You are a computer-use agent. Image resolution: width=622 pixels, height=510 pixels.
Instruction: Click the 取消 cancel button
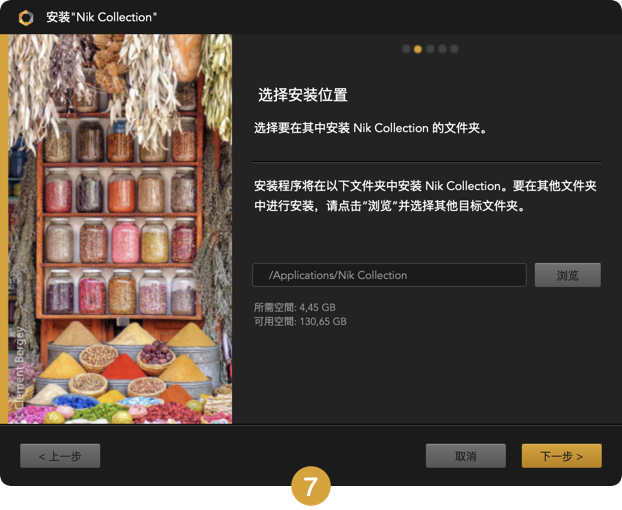(466, 456)
